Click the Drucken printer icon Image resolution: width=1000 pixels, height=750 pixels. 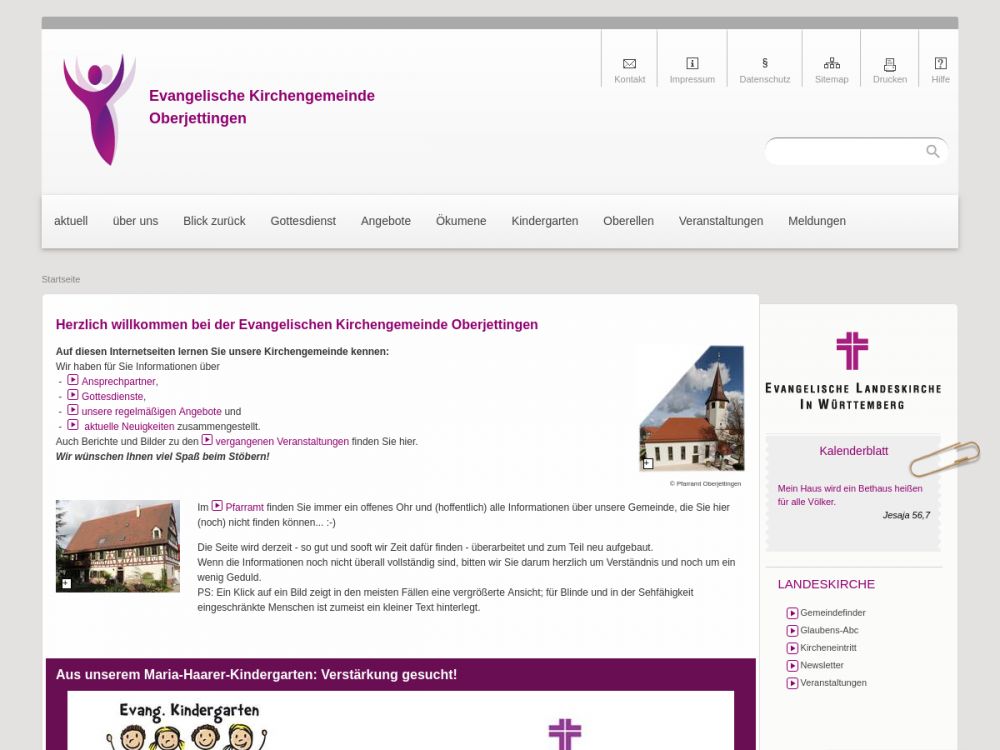(889, 63)
